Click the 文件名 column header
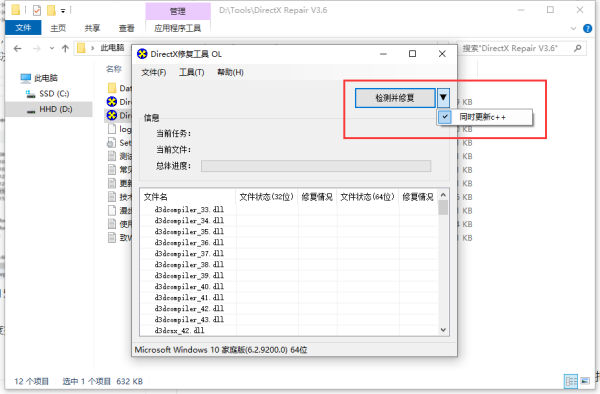The height and width of the screenshot is (394, 600). 188,197
